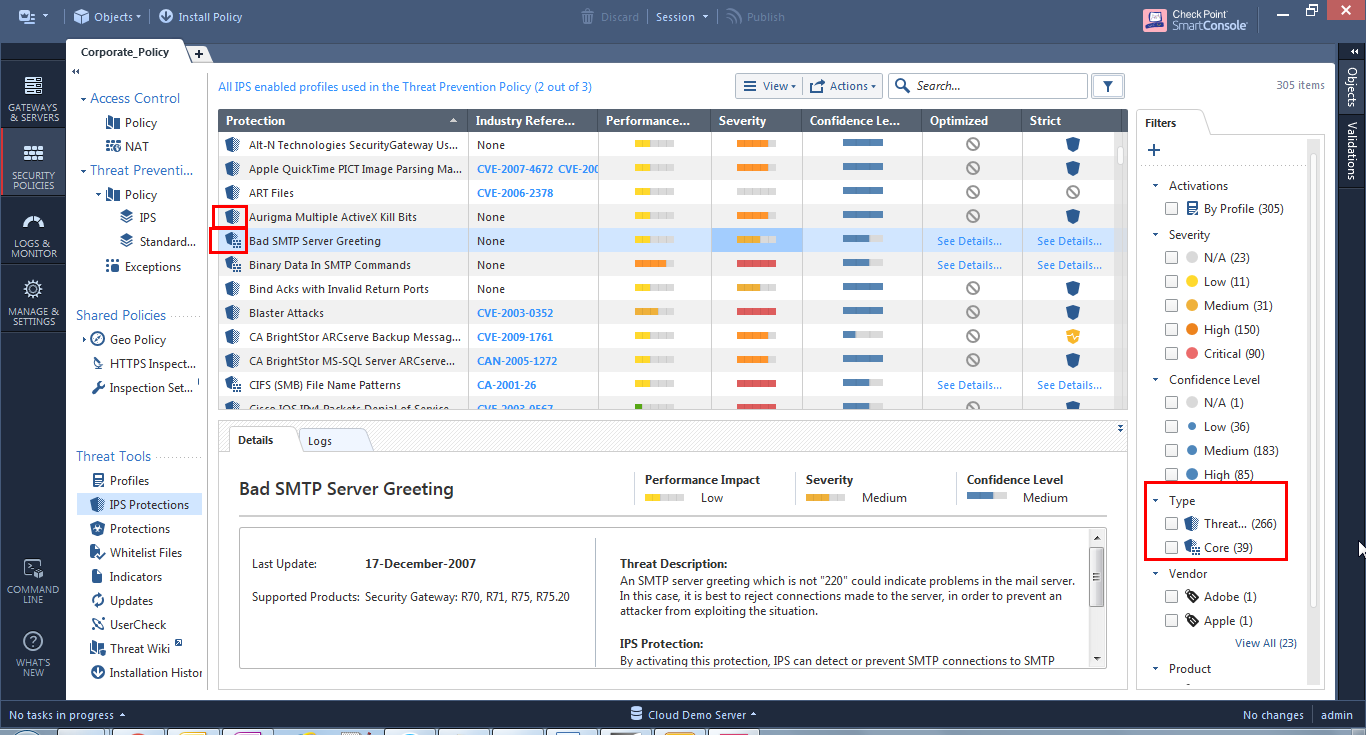Open CVE-2006-2378 reference link

(x=515, y=193)
